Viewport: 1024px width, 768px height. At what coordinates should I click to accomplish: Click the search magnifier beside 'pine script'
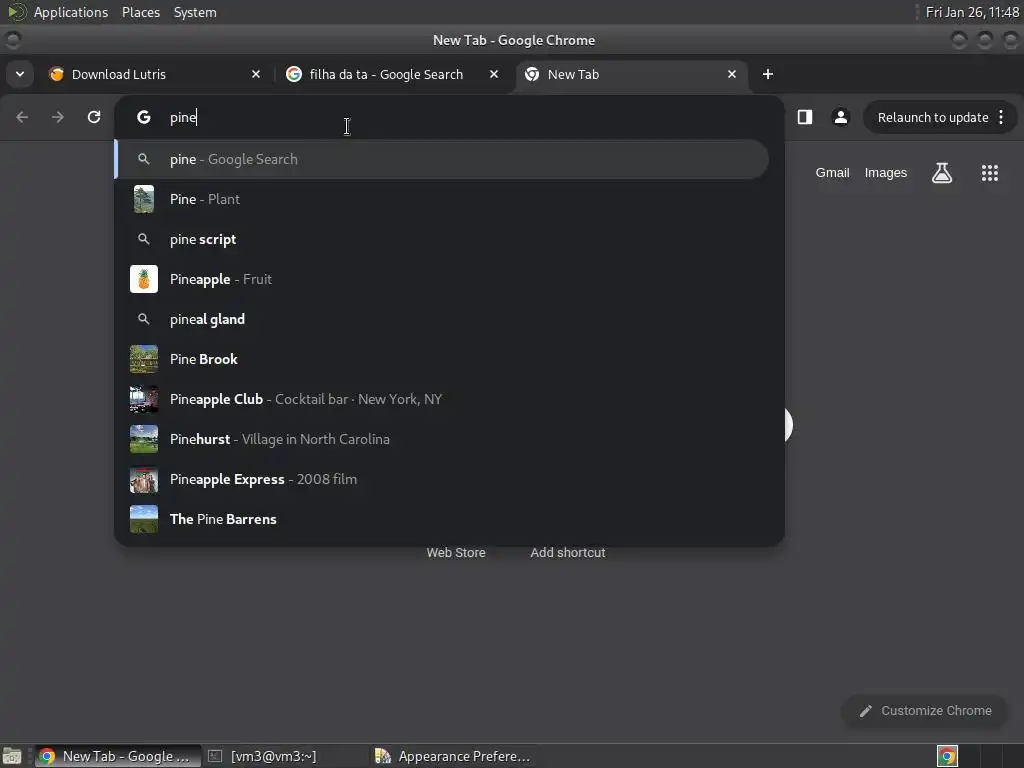pyautogui.click(x=144, y=239)
